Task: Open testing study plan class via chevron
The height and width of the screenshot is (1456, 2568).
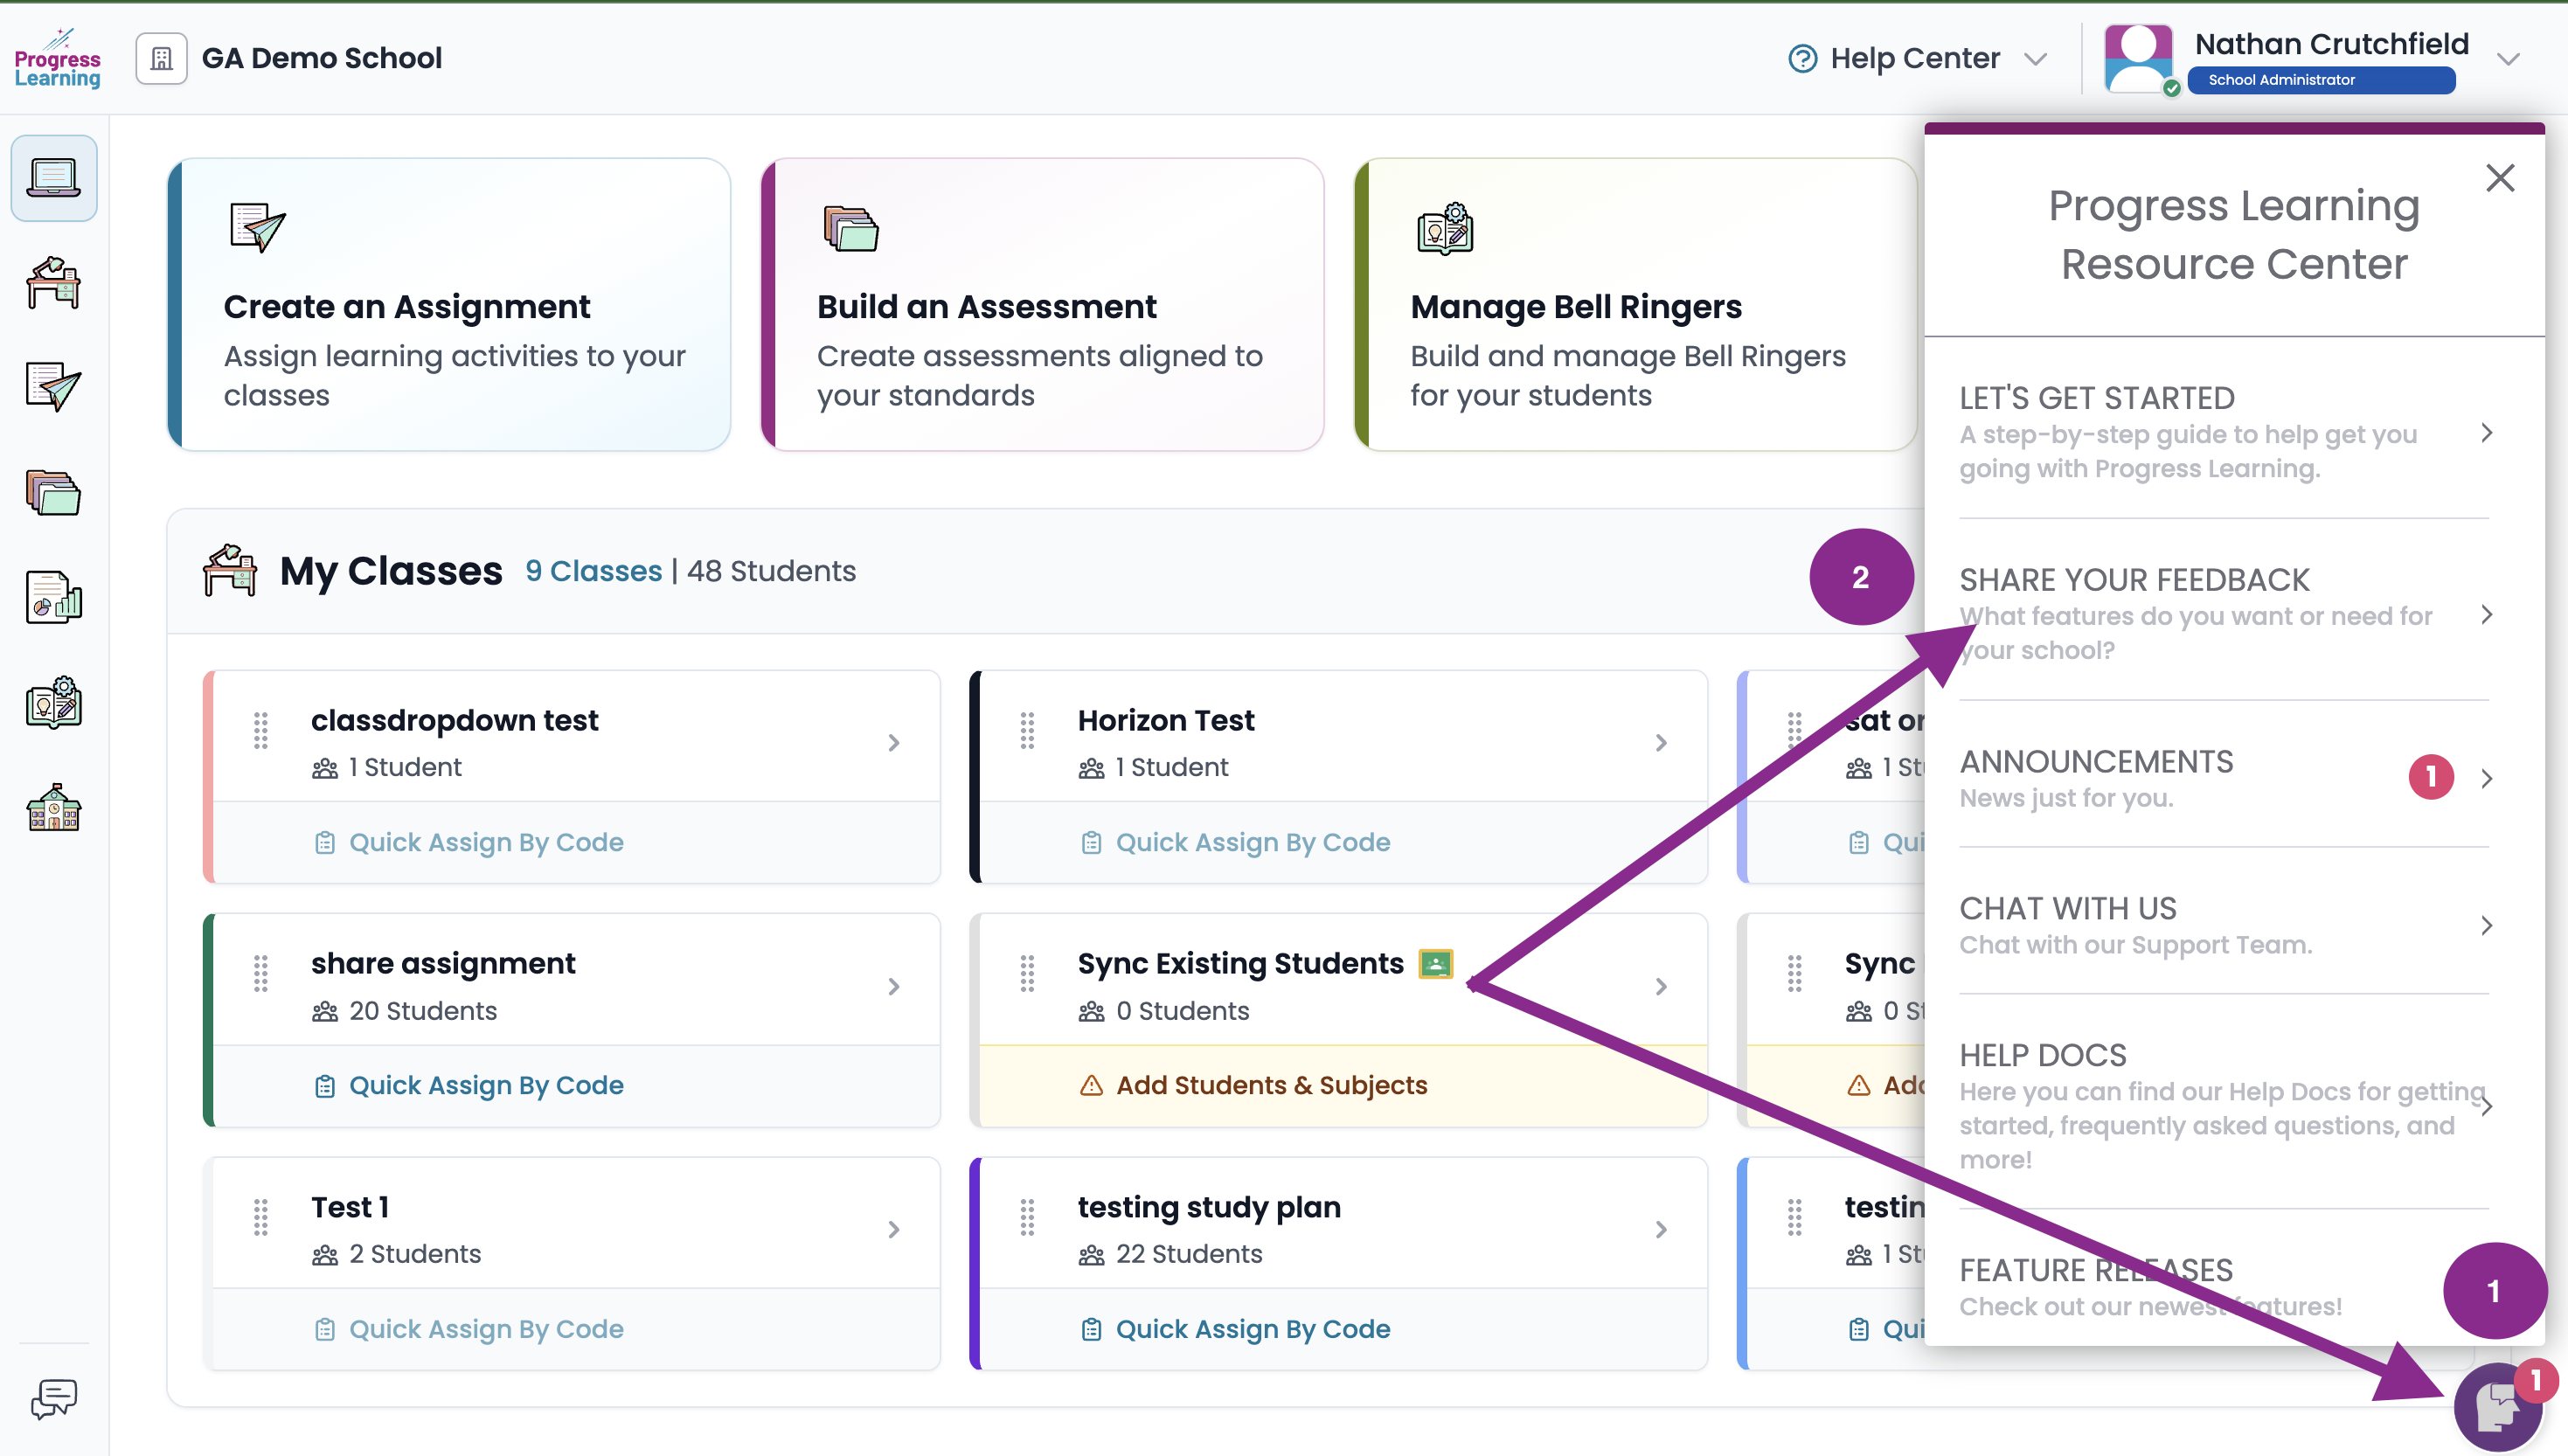Action: (x=1661, y=1230)
